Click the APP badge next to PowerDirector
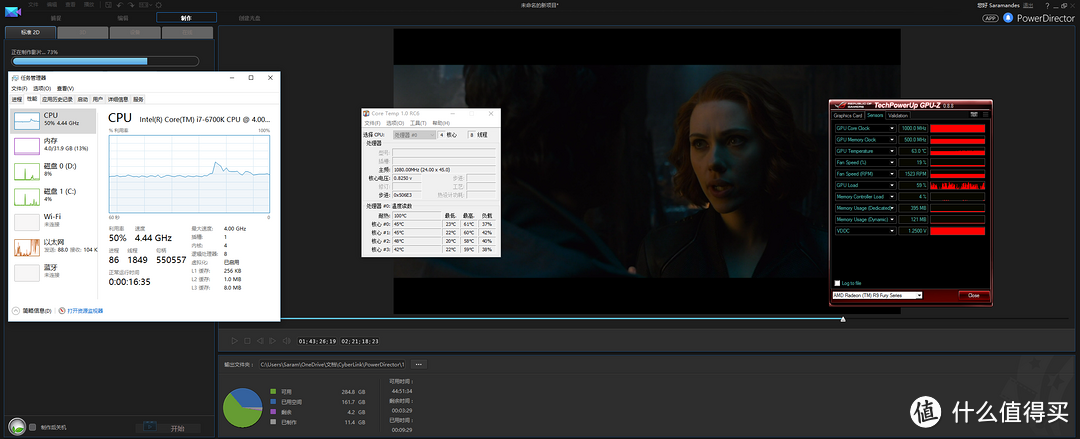Image resolution: width=1080 pixels, height=439 pixels. pos(990,18)
